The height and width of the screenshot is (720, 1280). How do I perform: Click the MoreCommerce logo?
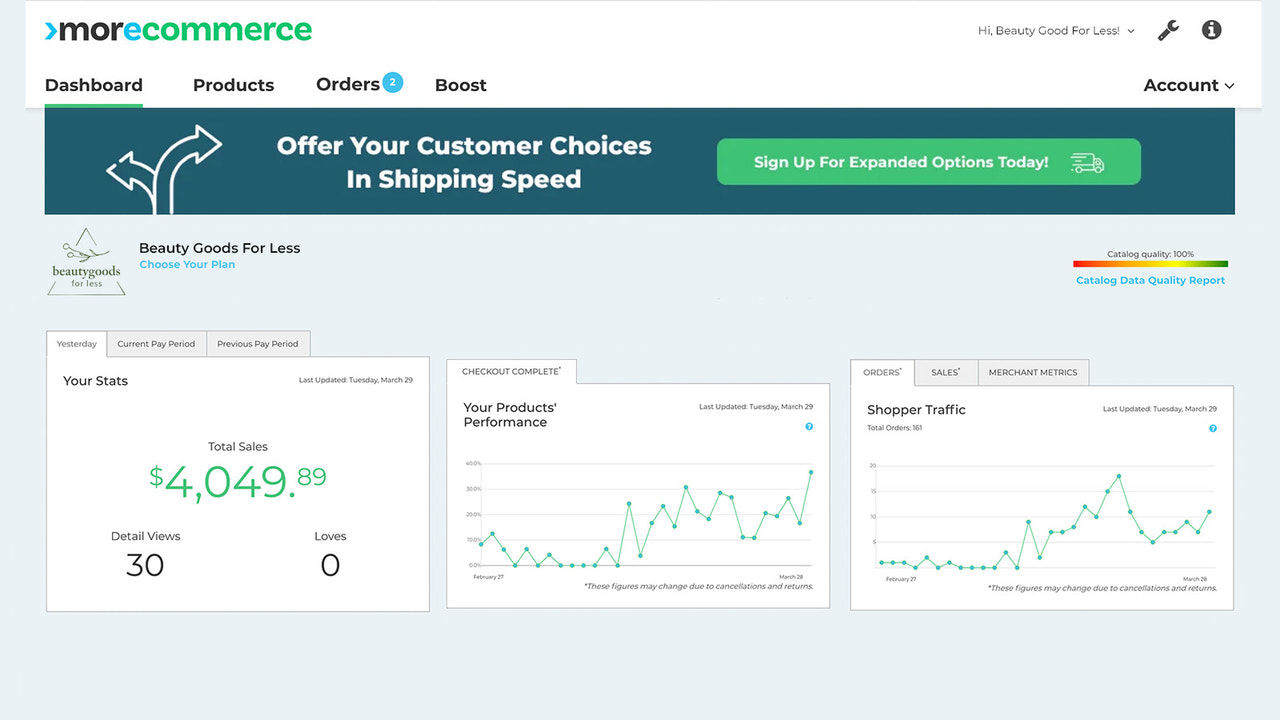click(177, 30)
